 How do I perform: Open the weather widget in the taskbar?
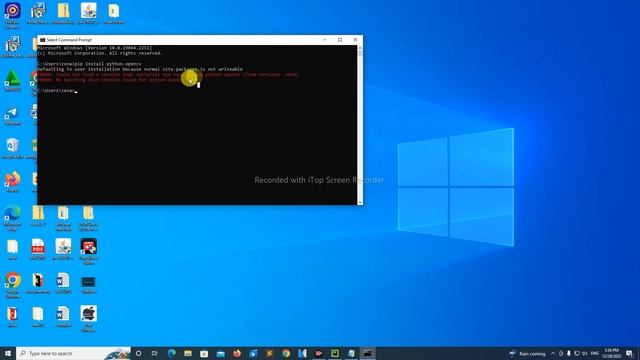(x=527, y=353)
